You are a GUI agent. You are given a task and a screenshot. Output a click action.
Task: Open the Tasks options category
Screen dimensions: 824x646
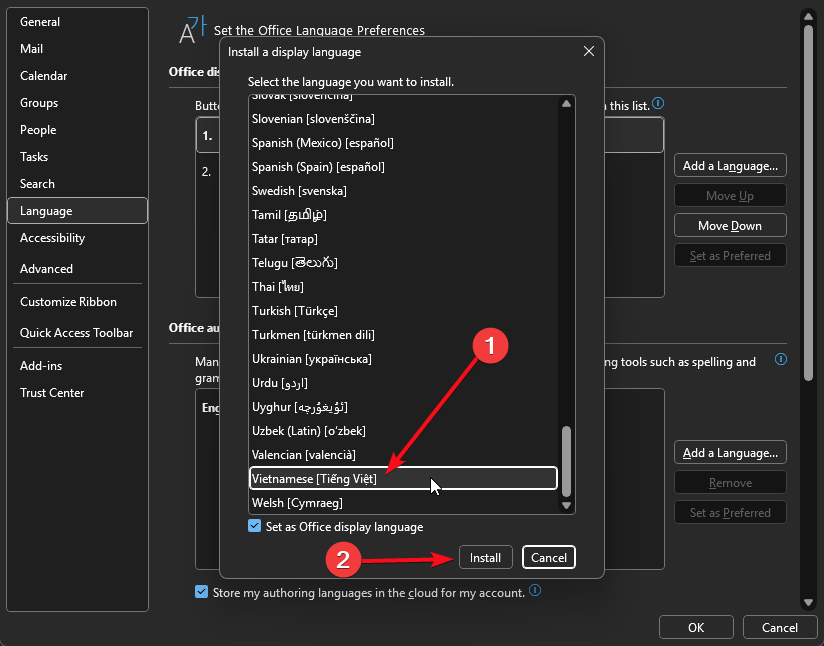(x=78, y=157)
